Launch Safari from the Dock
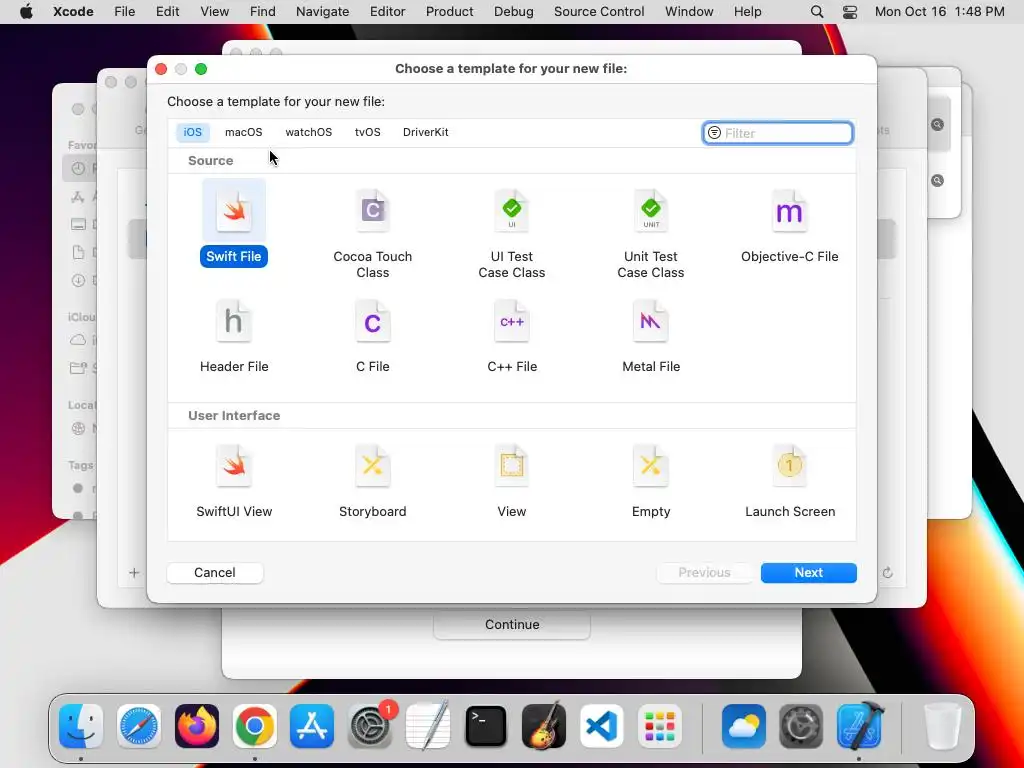The height and width of the screenshot is (768, 1024). (x=138, y=726)
